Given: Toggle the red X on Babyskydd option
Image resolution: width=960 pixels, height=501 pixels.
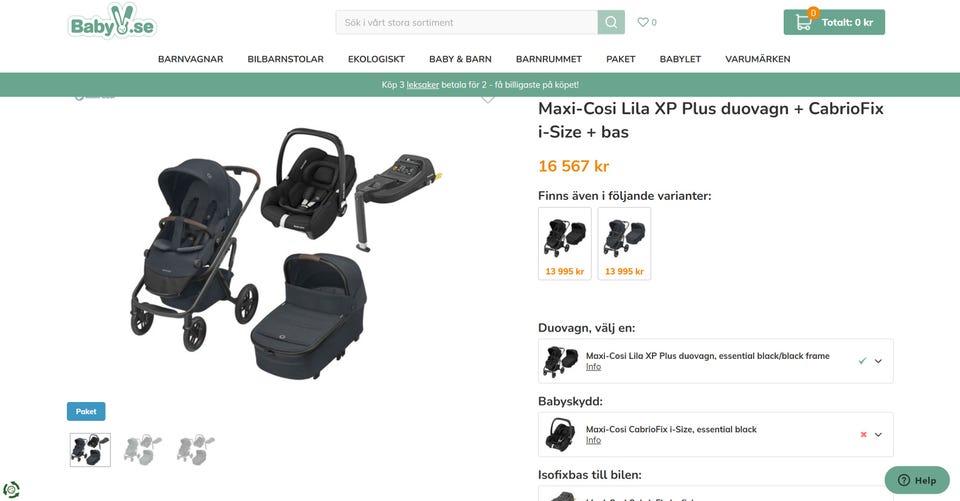Looking at the screenshot, I should pyautogui.click(x=863, y=434).
